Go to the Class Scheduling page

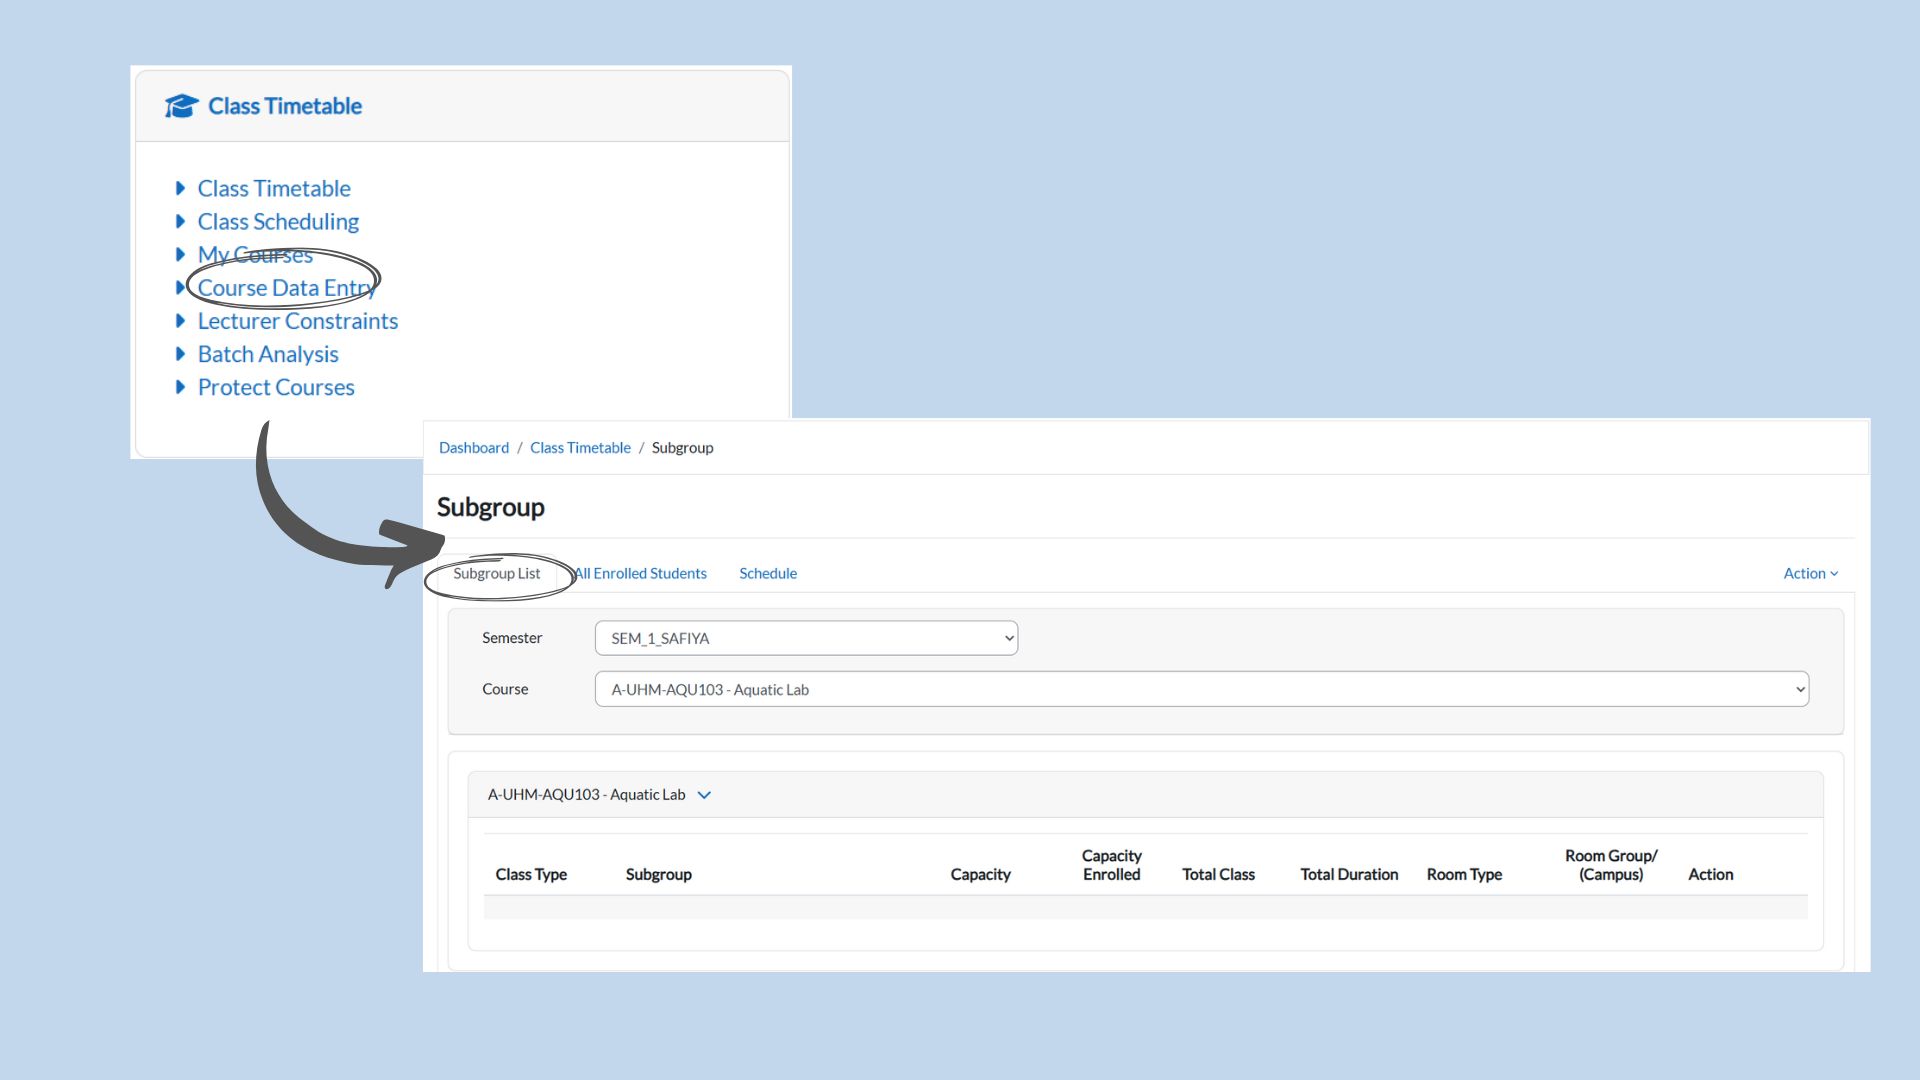(x=278, y=222)
